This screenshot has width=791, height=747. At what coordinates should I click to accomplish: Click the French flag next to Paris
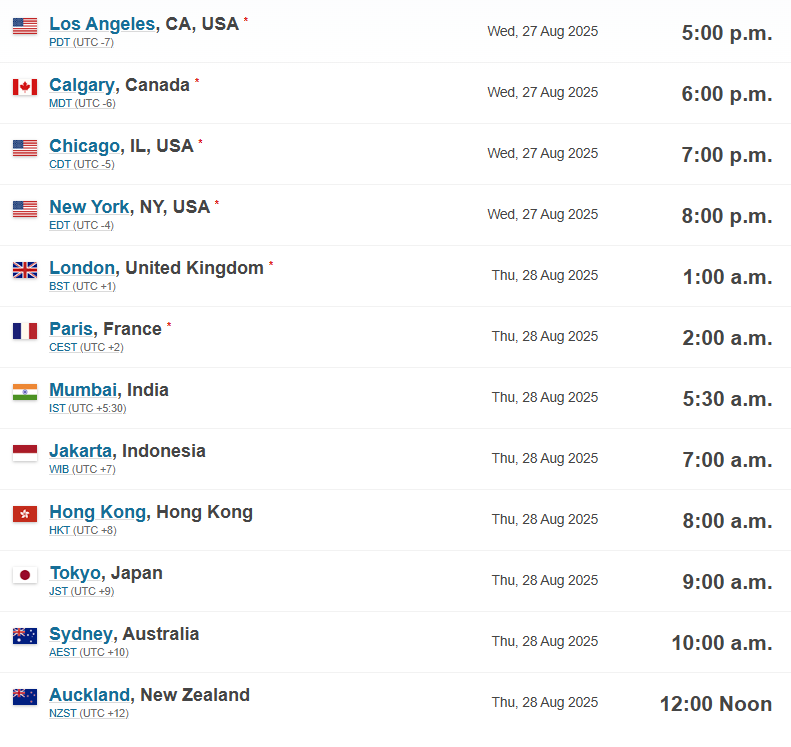pyautogui.click(x=25, y=331)
